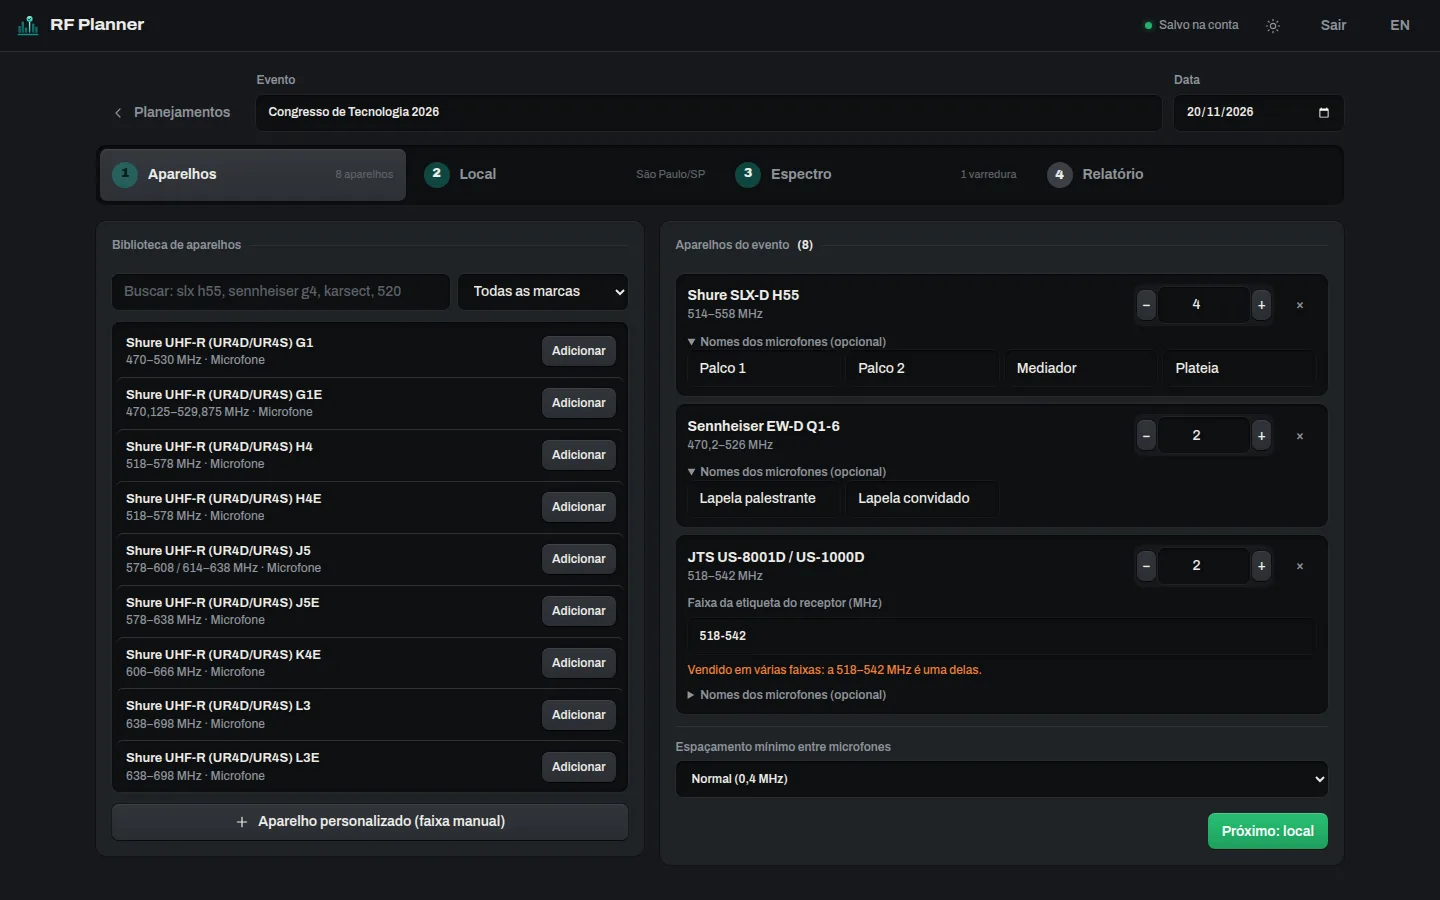Open the Aparelhos step tab
The height and width of the screenshot is (900, 1440).
tap(253, 174)
